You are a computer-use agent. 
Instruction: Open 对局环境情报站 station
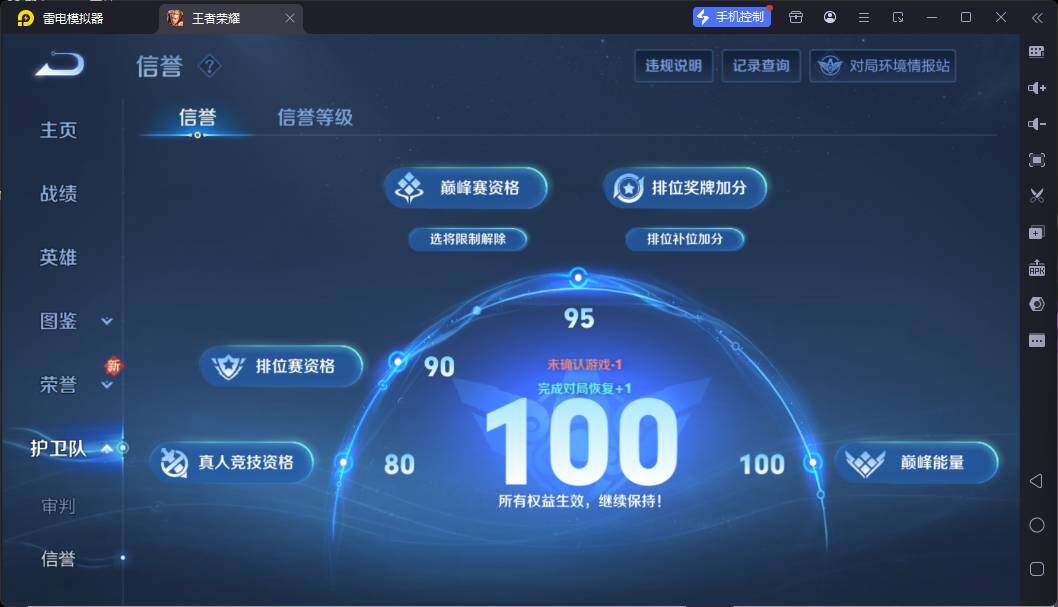(883, 65)
